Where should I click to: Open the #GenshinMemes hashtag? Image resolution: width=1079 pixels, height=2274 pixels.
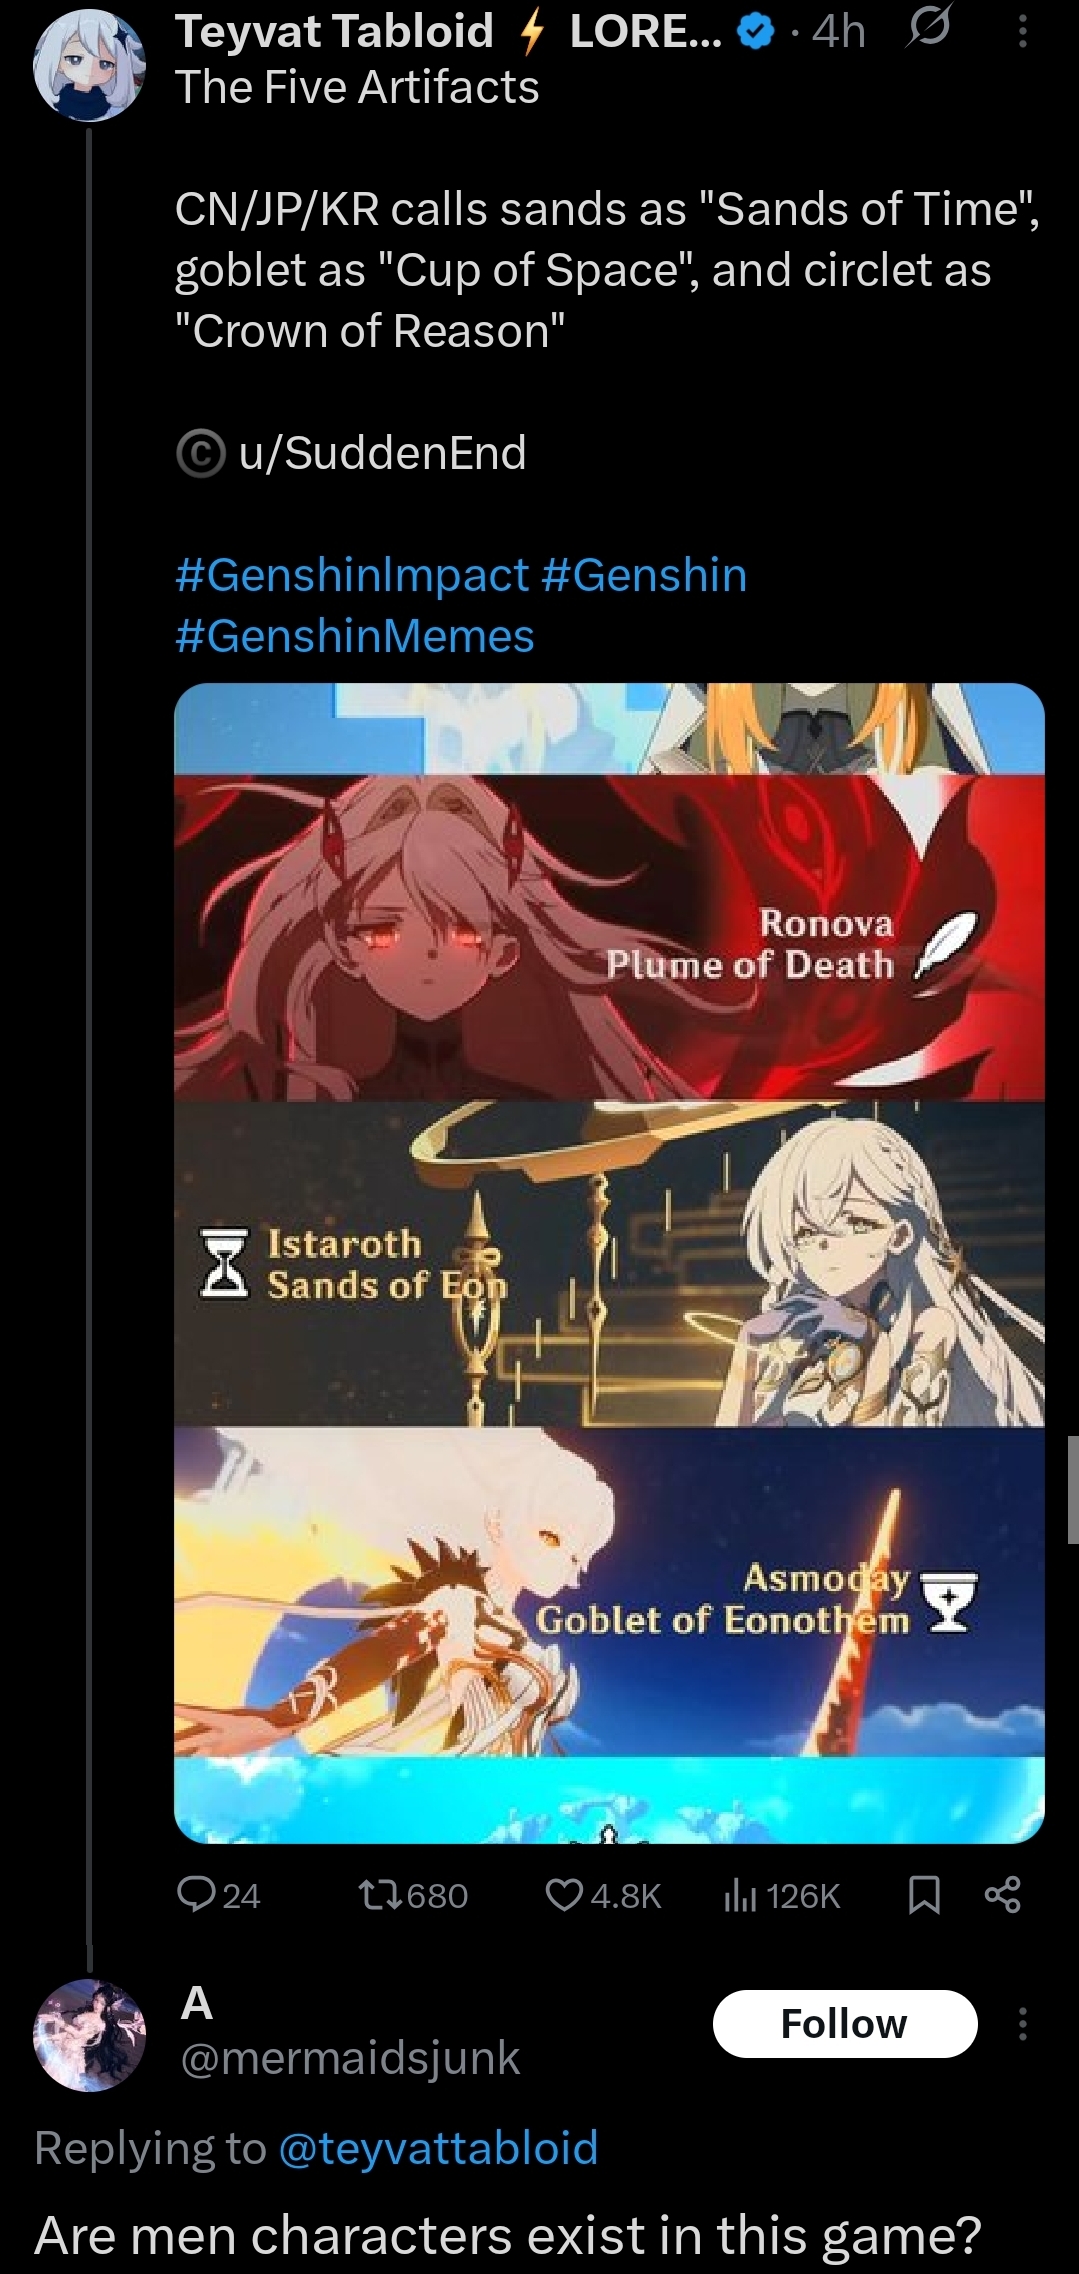tap(355, 636)
